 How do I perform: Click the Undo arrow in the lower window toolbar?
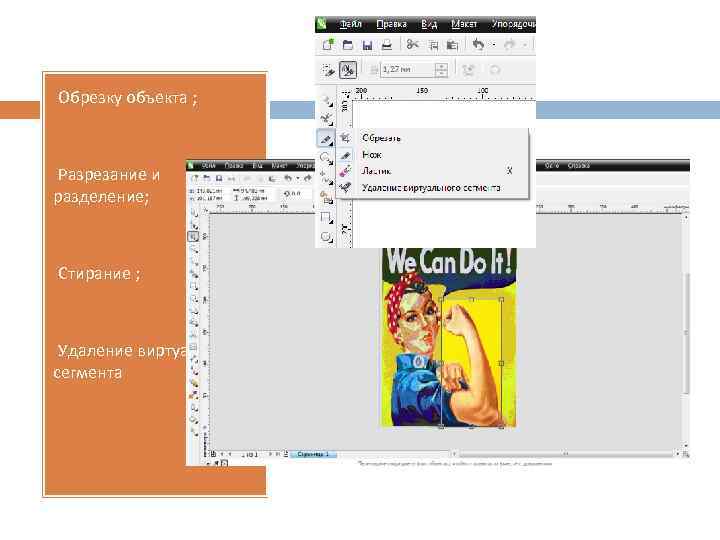click(288, 178)
